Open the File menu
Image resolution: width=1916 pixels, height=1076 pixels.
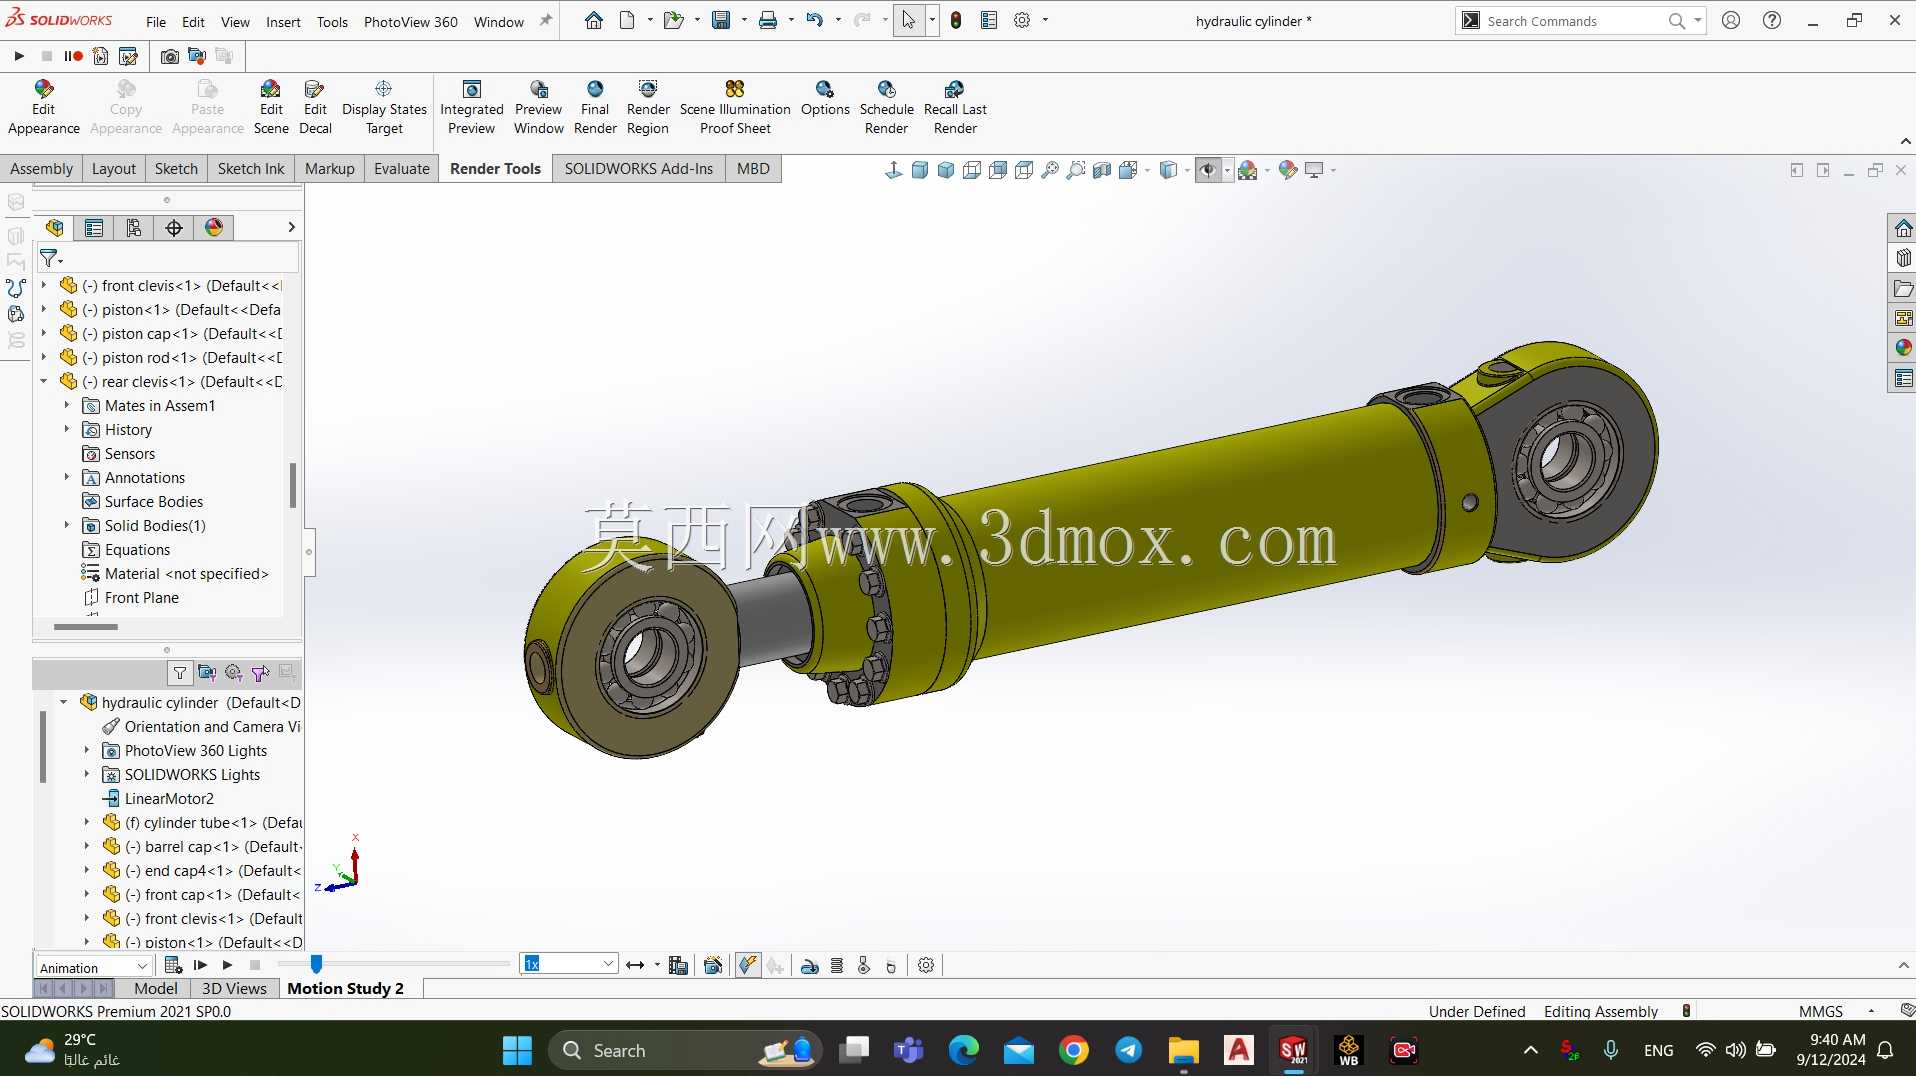tap(156, 21)
